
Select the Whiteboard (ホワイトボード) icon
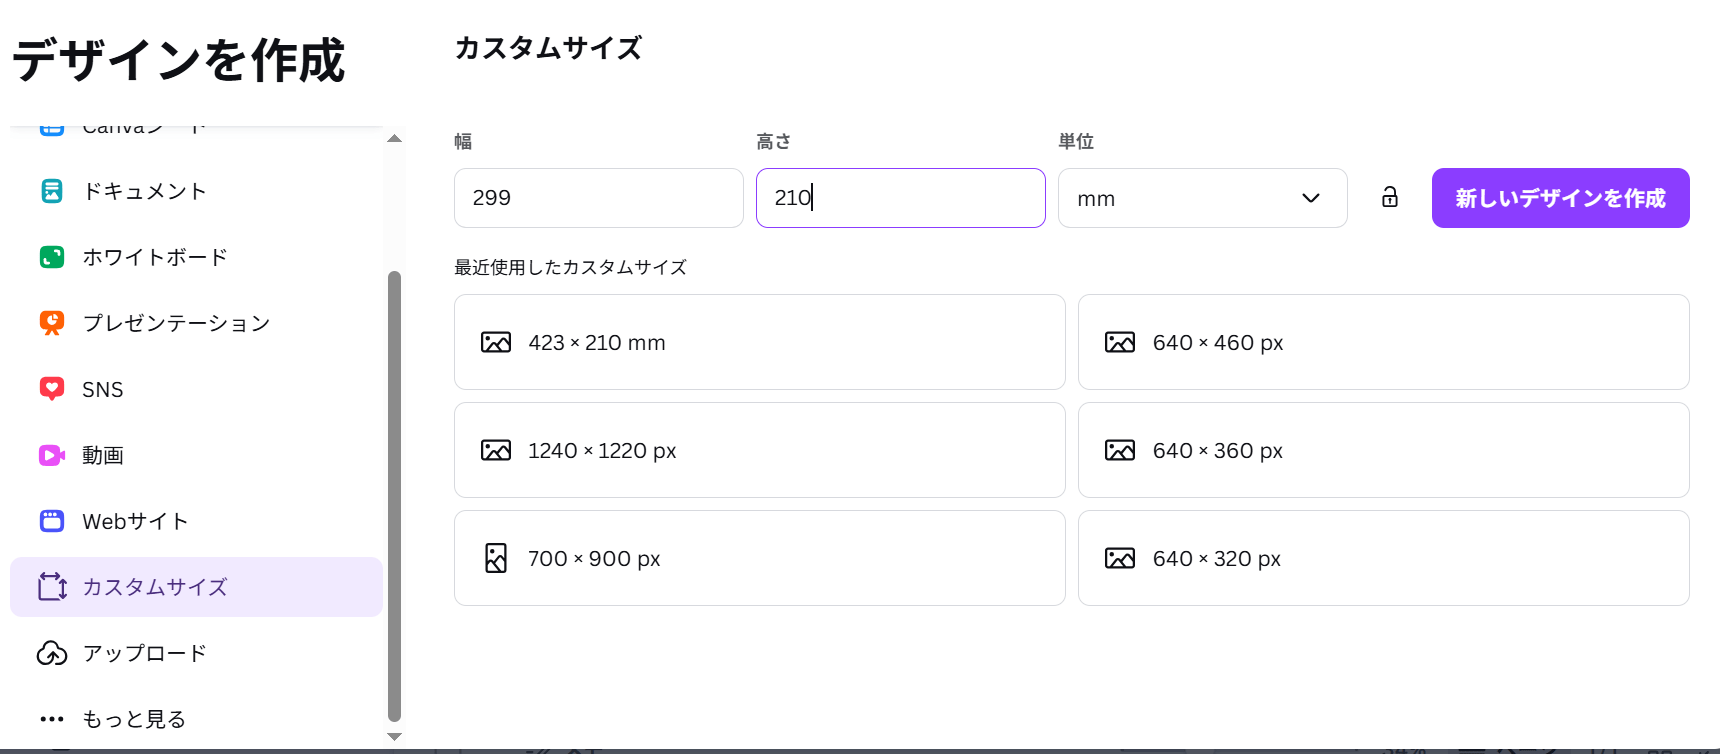pyautogui.click(x=52, y=257)
